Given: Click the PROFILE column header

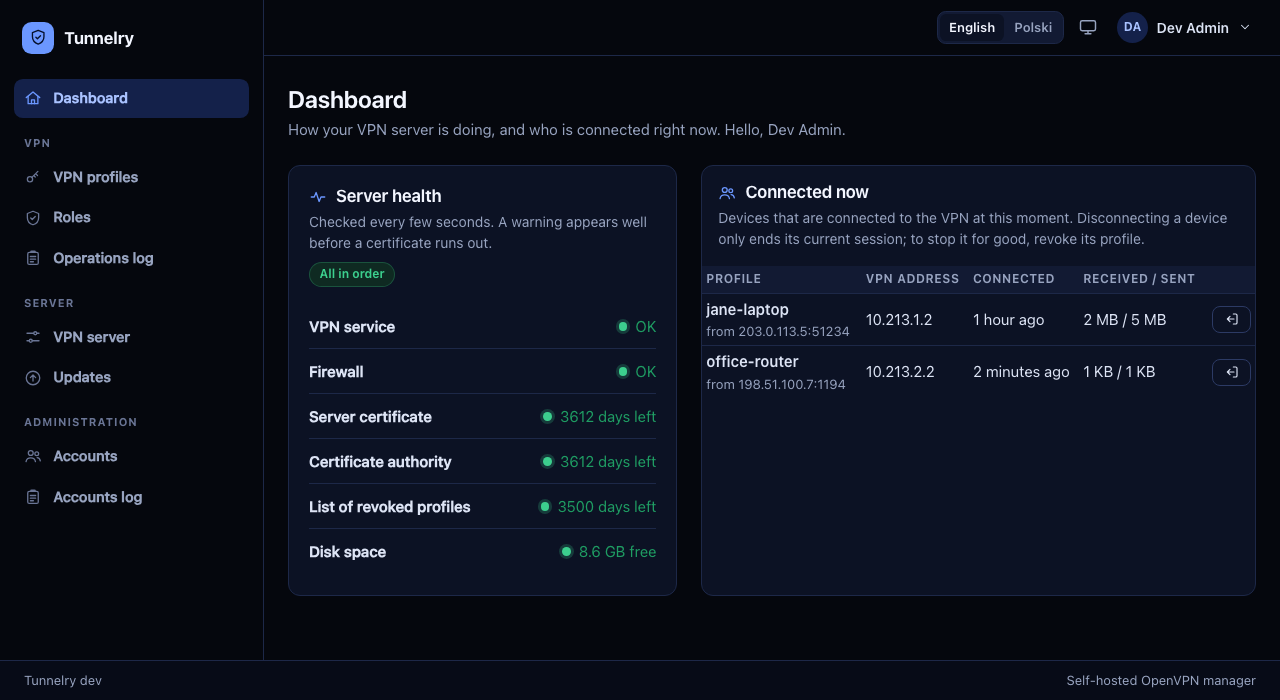Looking at the screenshot, I should [734, 279].
